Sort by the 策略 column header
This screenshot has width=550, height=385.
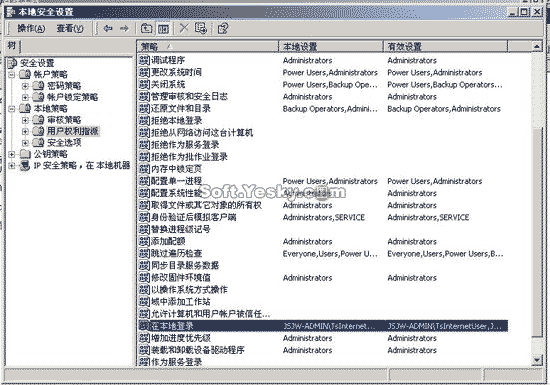pyautogui.click(x=208, y=47)
